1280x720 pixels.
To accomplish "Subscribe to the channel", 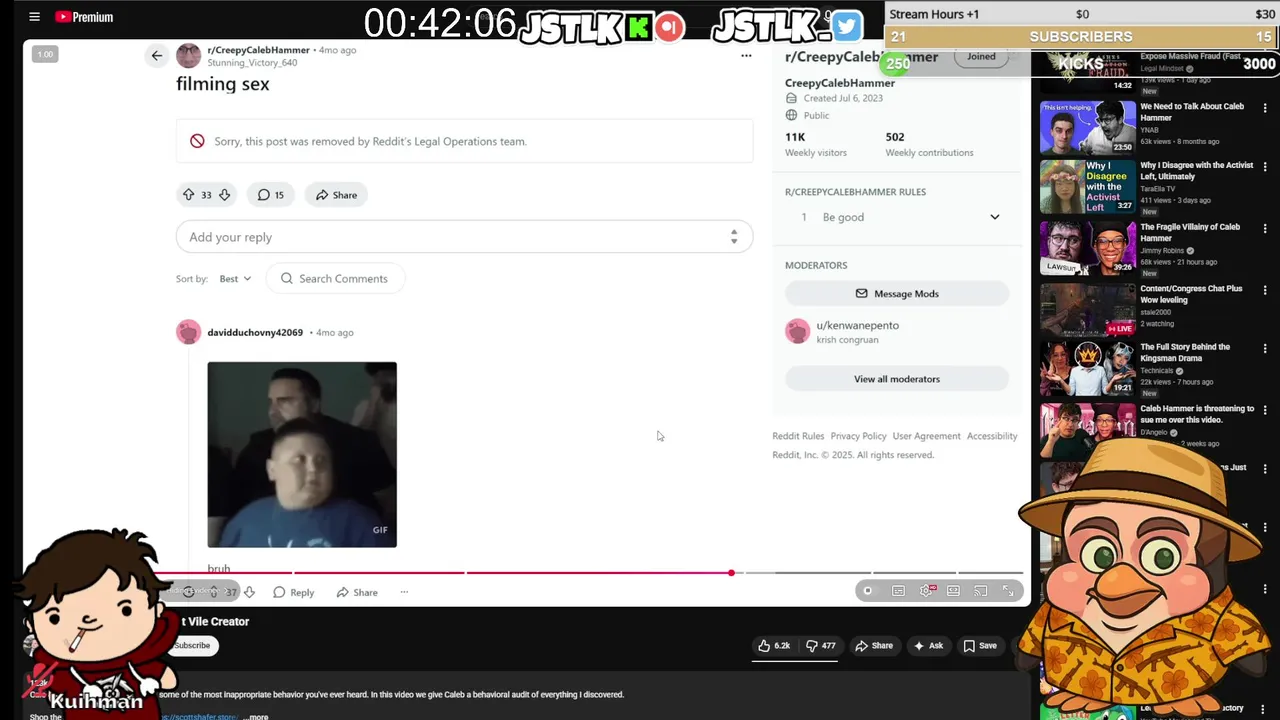I will click(x=192, y=646).
